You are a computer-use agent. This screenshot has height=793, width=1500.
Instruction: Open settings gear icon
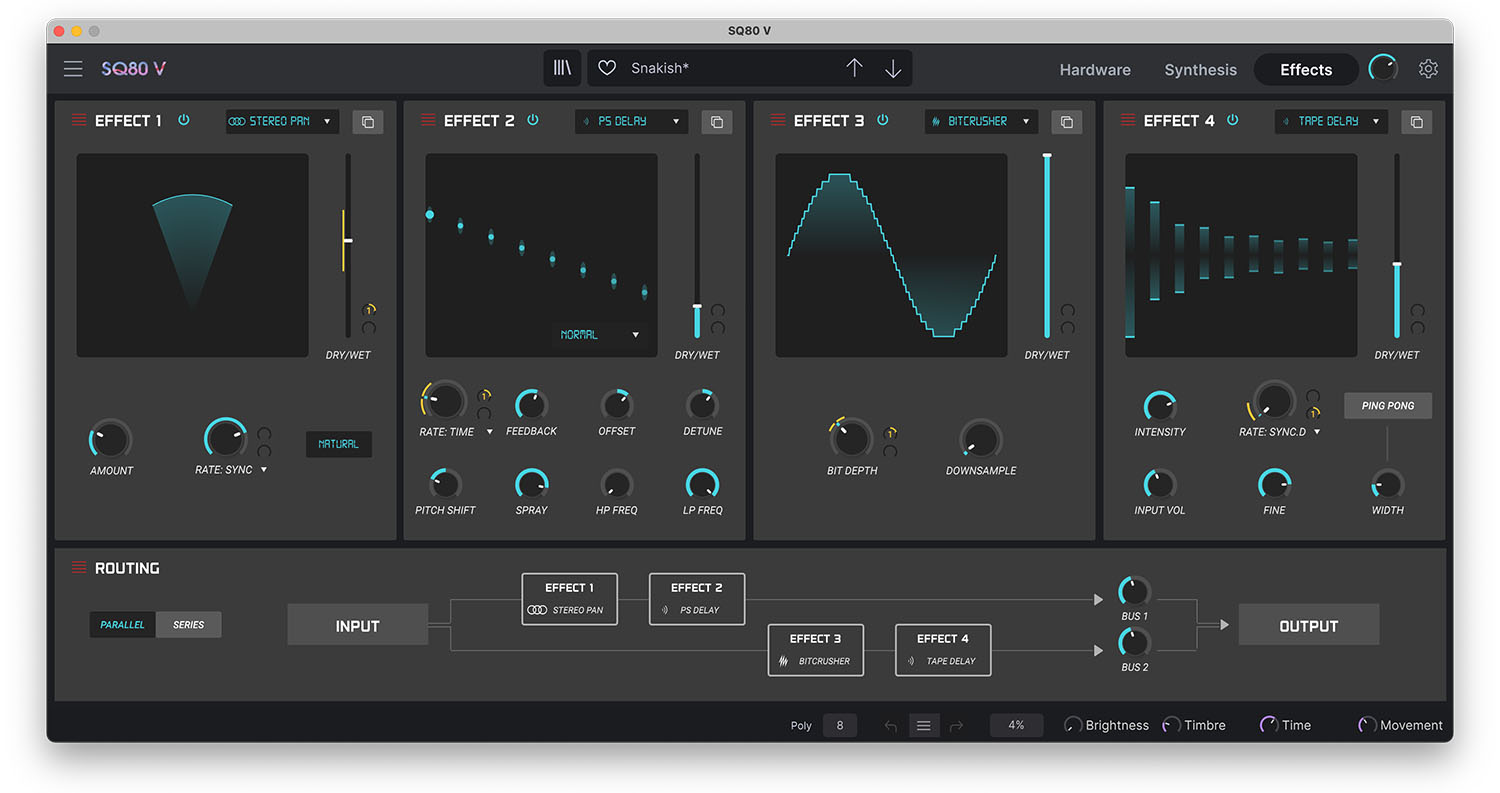(x=1428, y=69)
